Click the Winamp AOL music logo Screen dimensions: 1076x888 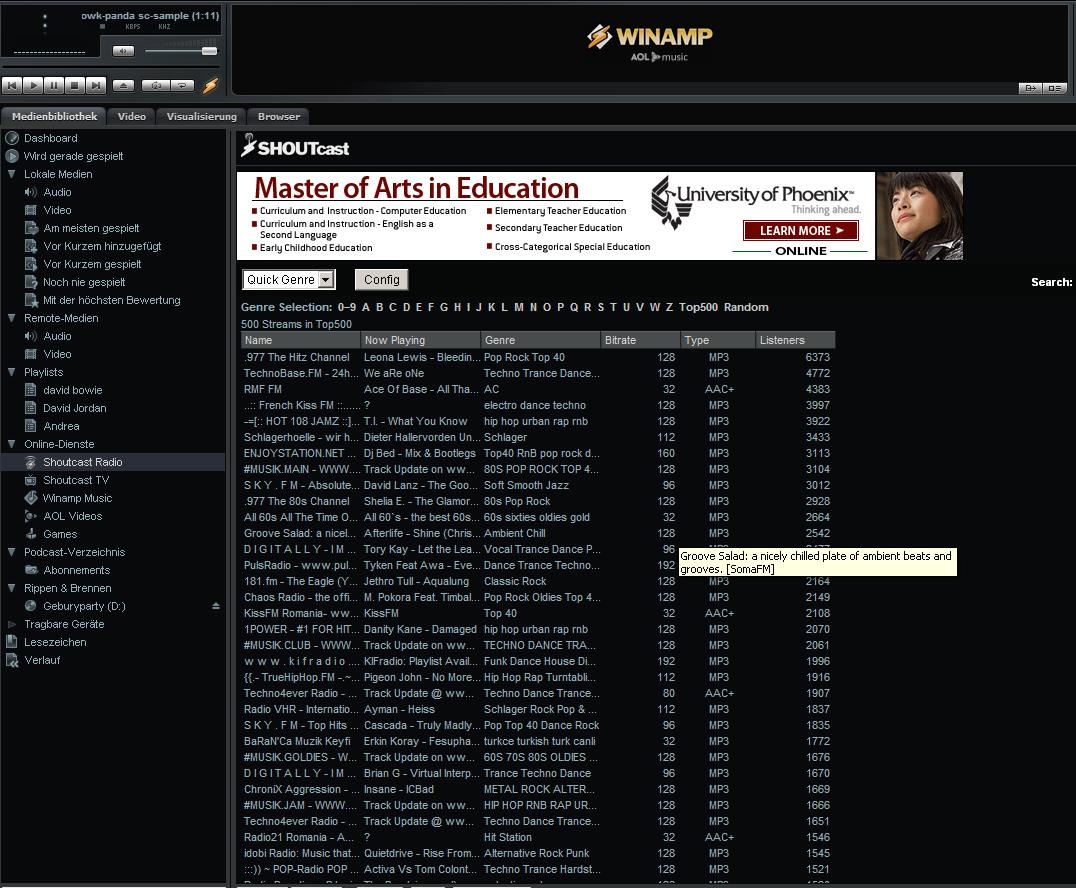coord(650,43)
